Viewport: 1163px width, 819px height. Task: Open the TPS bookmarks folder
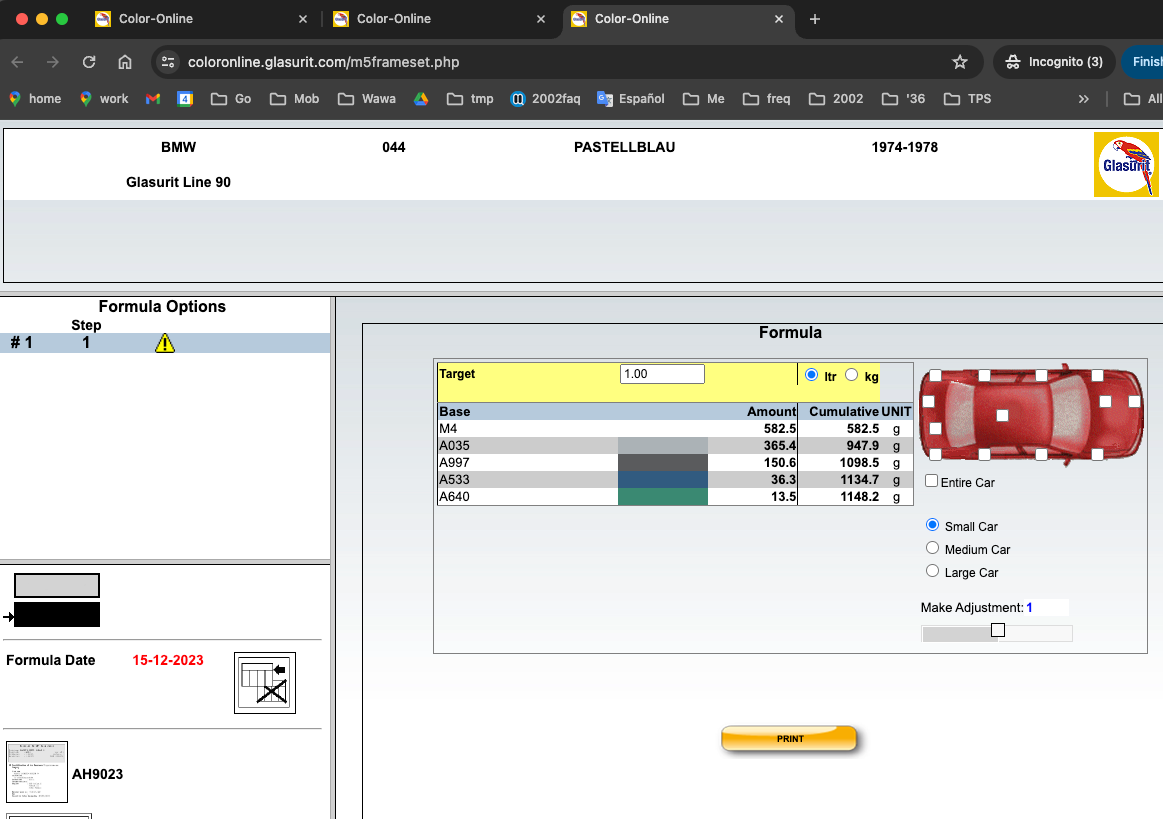tap(966, 99)
